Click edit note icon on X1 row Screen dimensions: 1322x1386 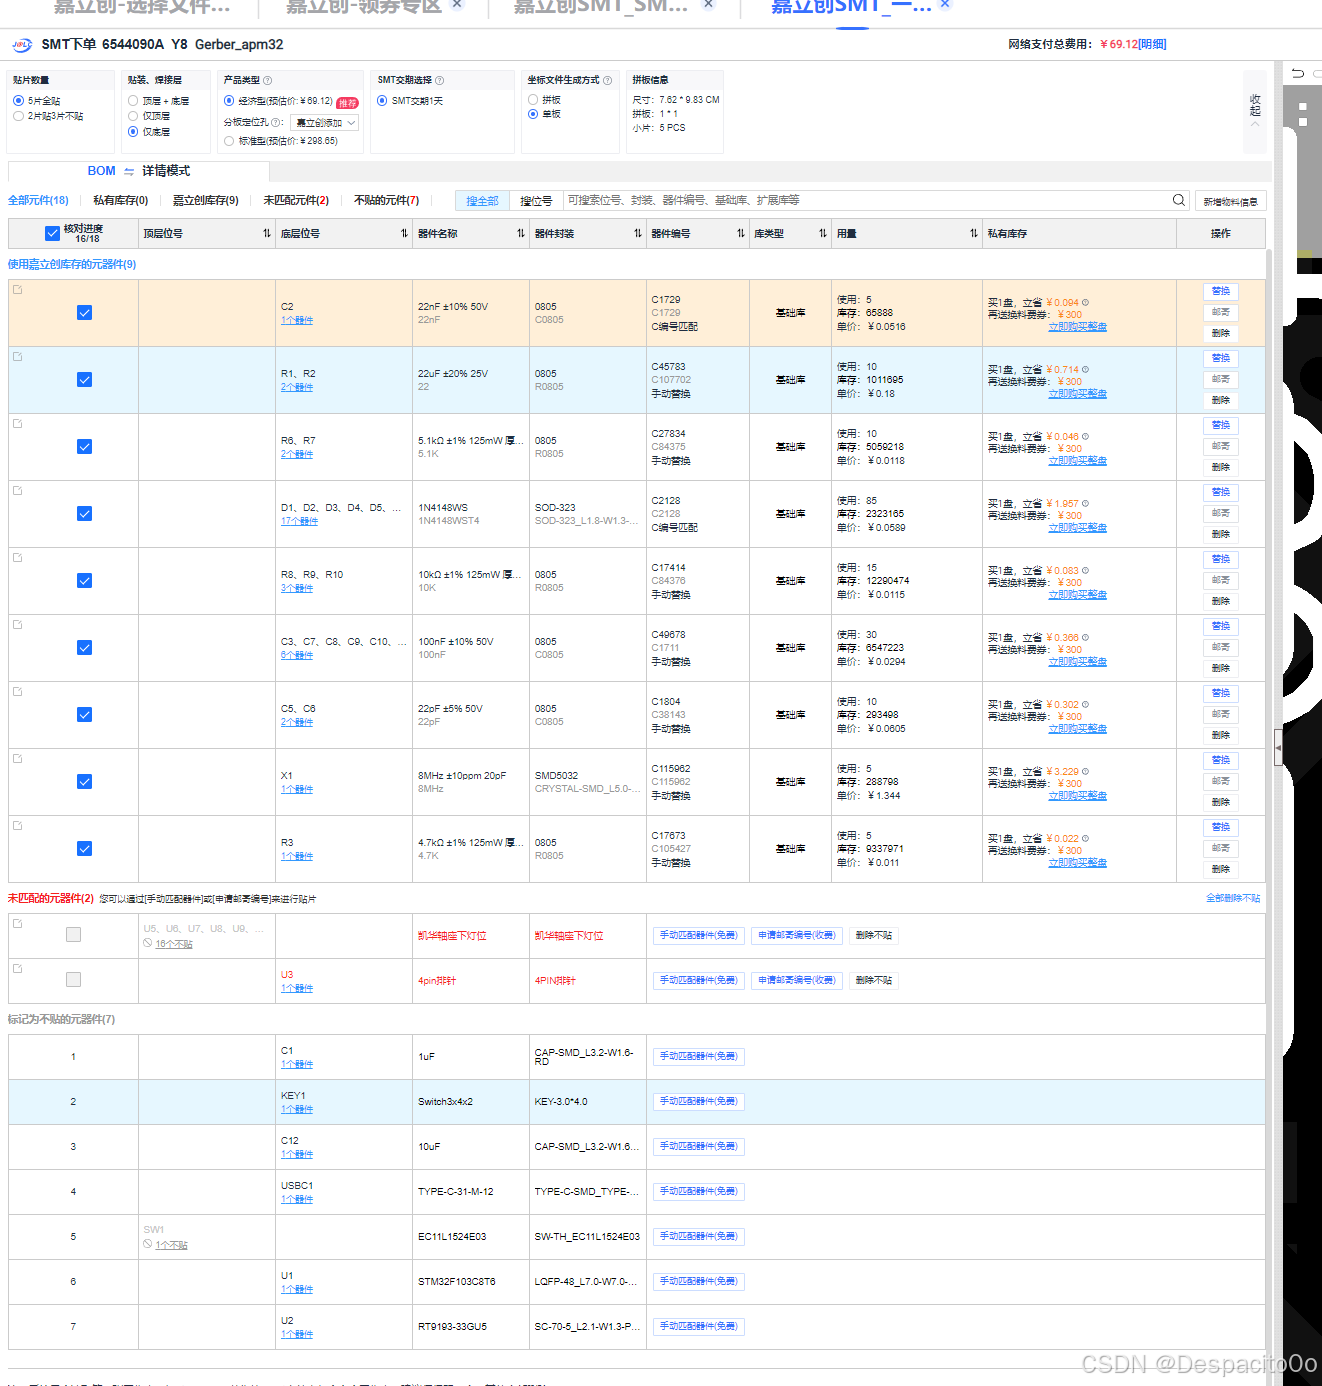(18, 758)
